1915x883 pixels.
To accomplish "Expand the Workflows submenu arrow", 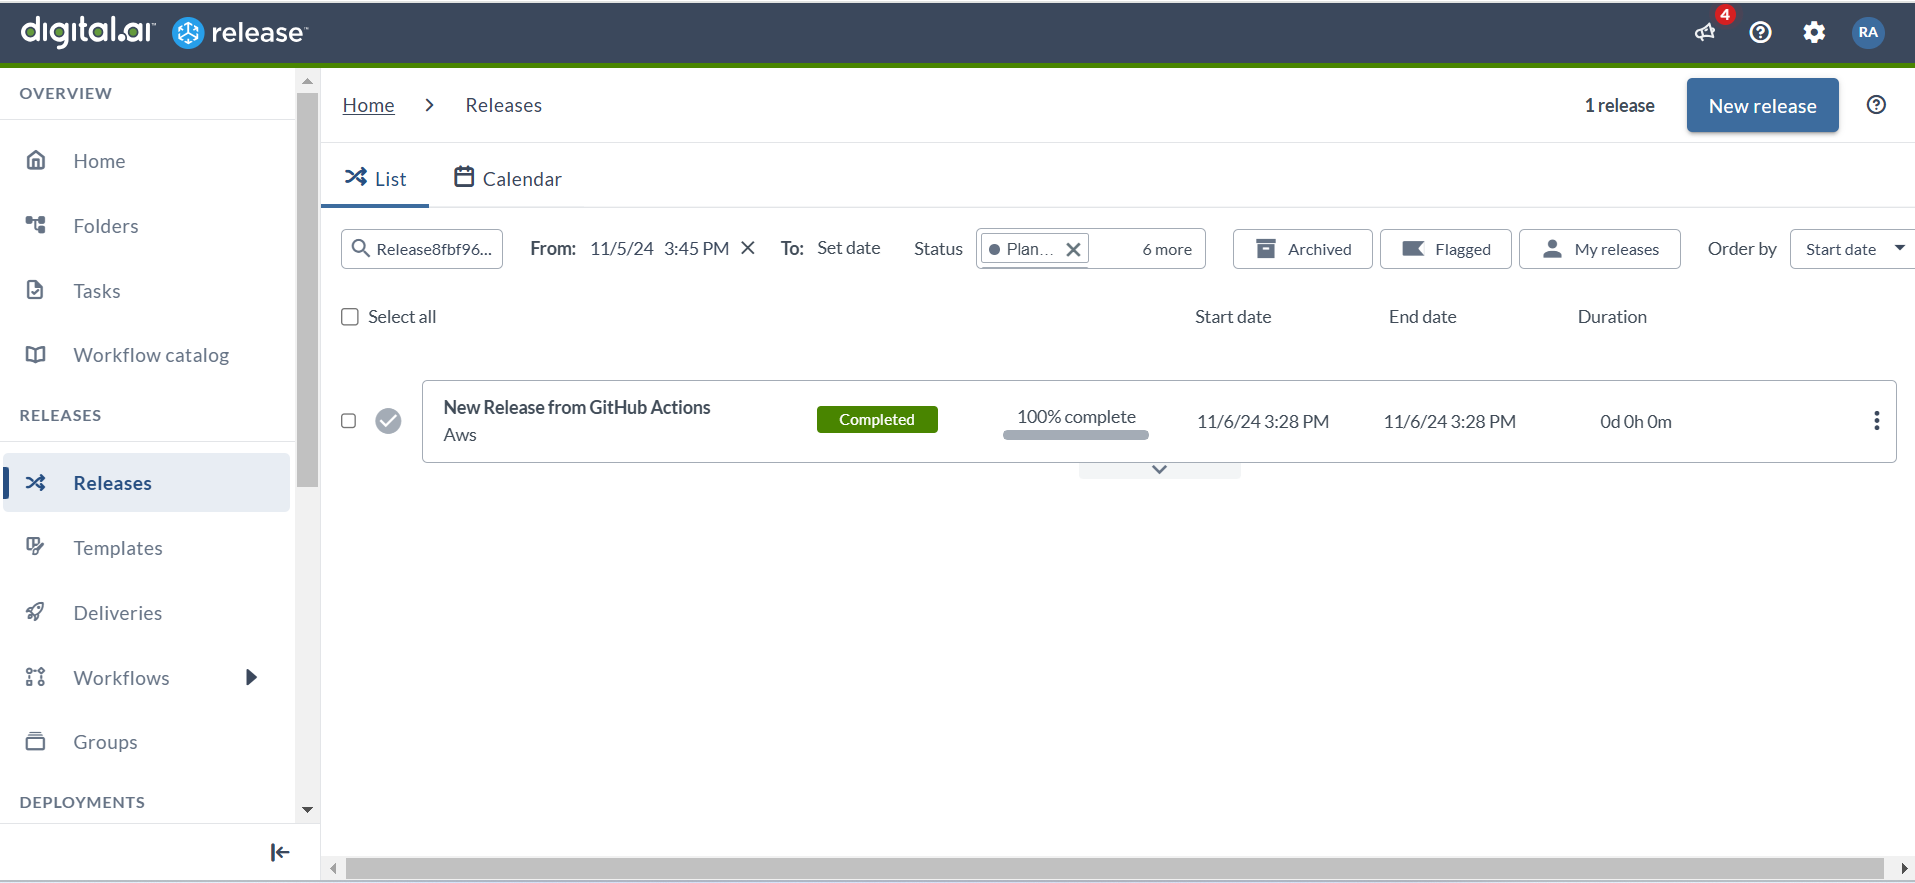I will [x=252, y=678].
